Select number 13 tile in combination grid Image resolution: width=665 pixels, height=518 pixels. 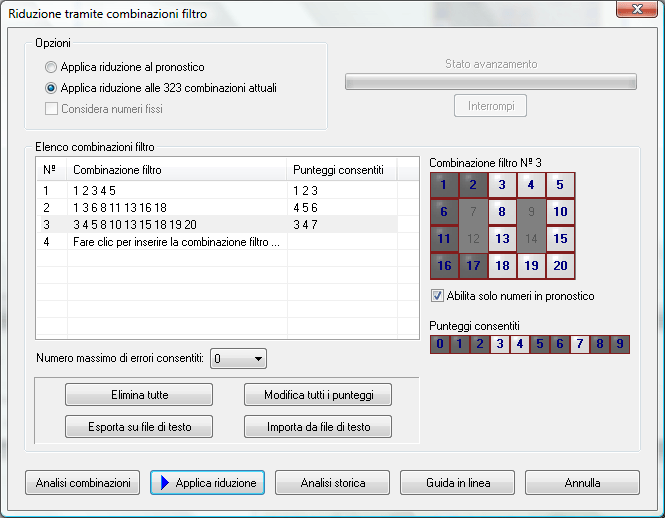click(x=503, y=239)
